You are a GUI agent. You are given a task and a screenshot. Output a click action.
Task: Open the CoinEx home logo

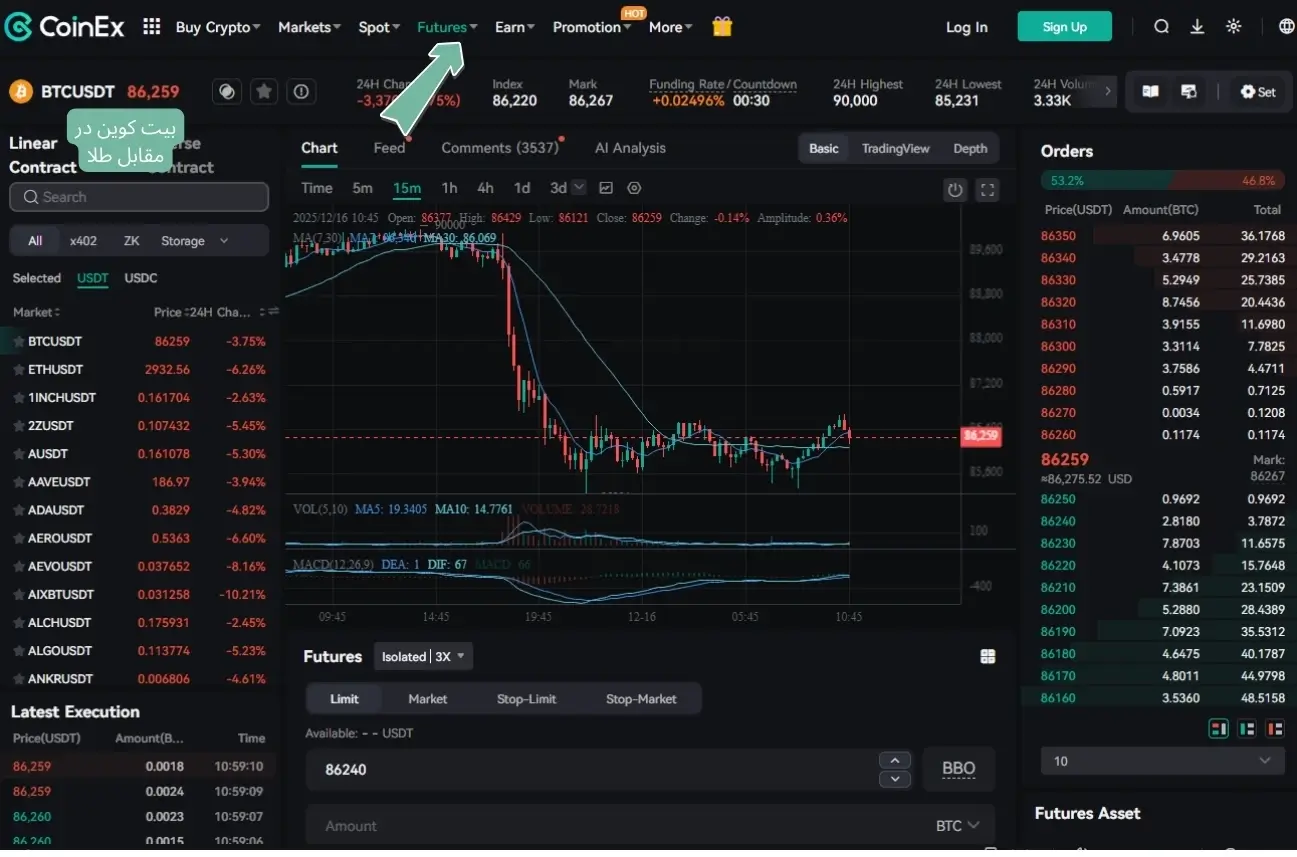(65, 27)
